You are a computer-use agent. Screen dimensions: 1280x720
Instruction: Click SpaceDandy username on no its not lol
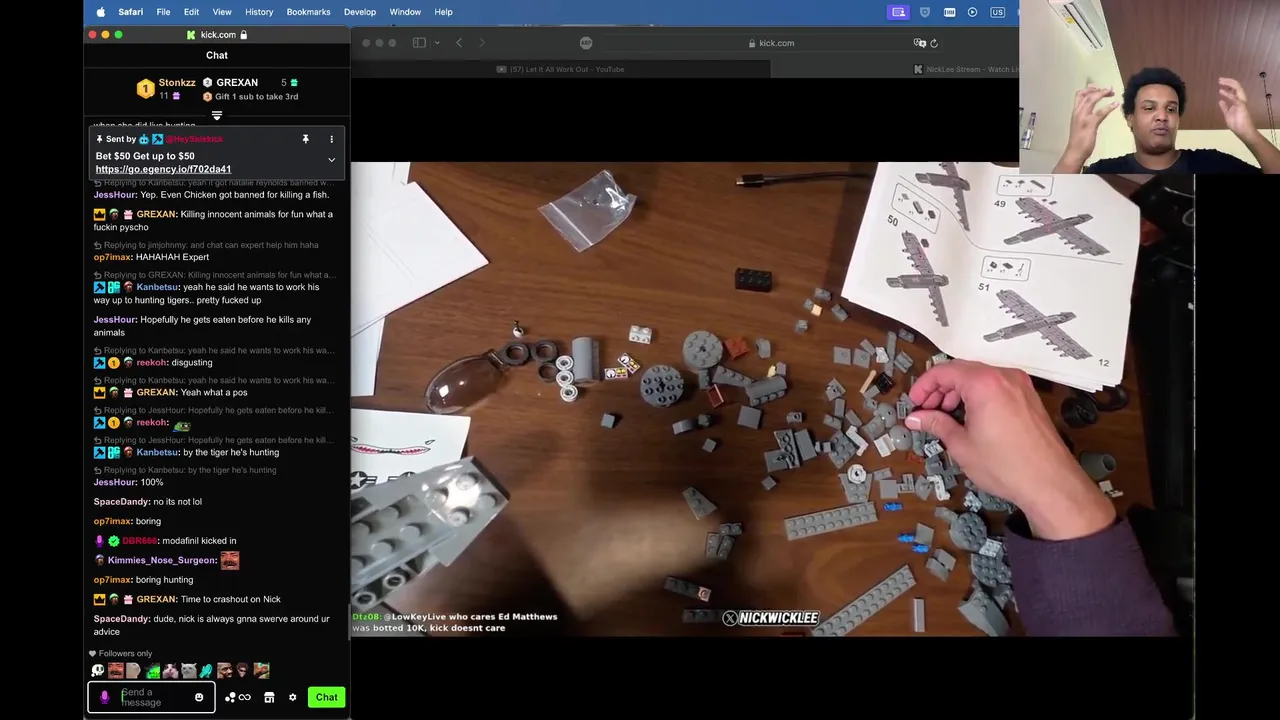(x=121, y=501)
